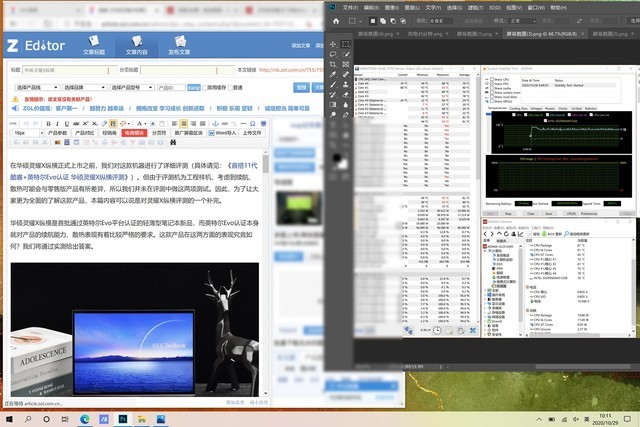
Task: Select the Eyedropper tool
Action: coord(333,75)
